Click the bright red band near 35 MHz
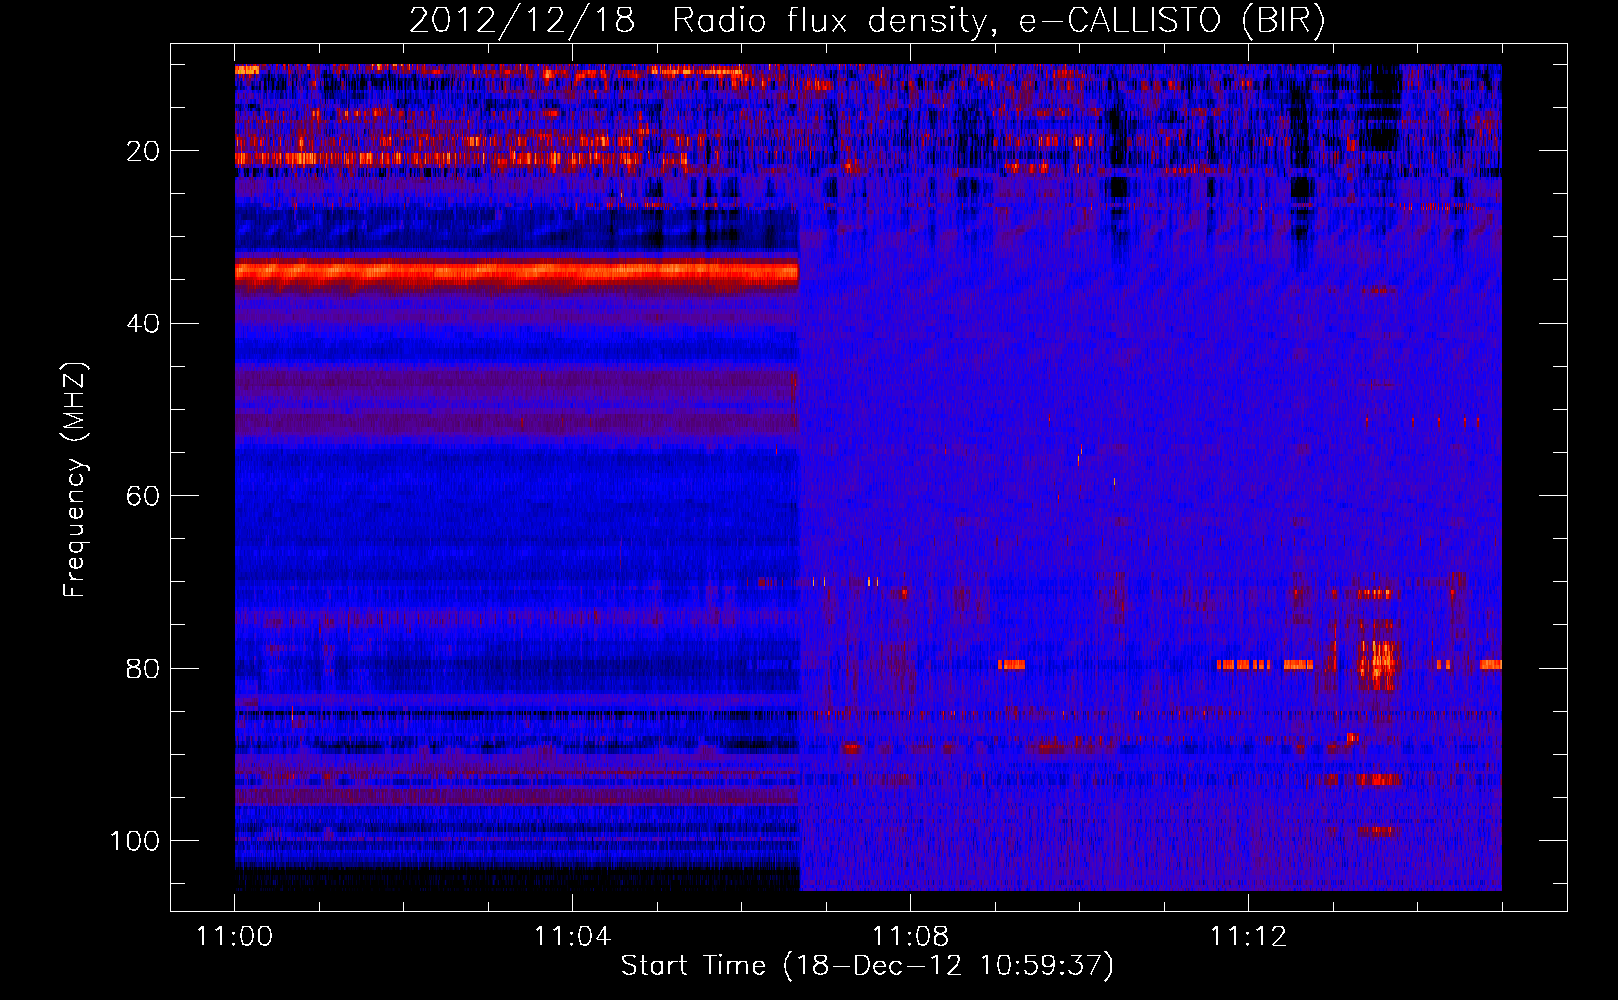Viewport: 1618px width, 1000px height. [516, 272]
